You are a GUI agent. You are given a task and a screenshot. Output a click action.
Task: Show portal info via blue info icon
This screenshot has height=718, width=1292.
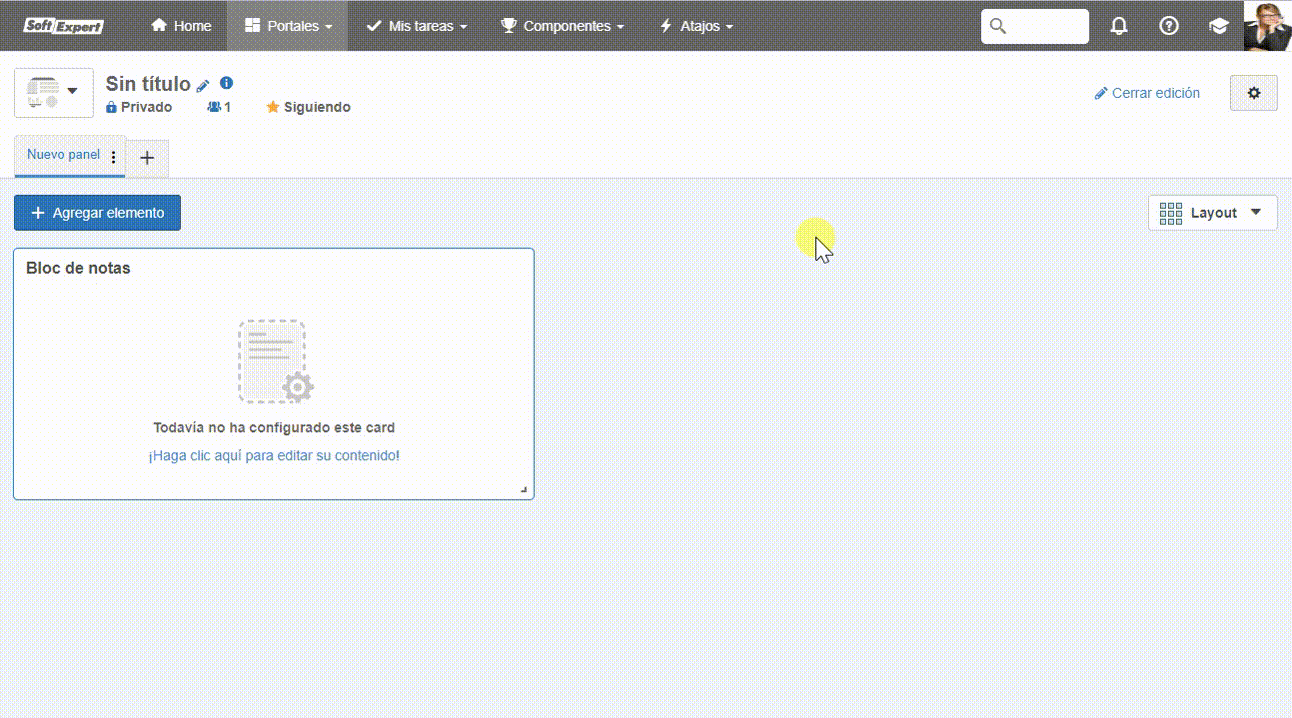click(x=227, y=83)
